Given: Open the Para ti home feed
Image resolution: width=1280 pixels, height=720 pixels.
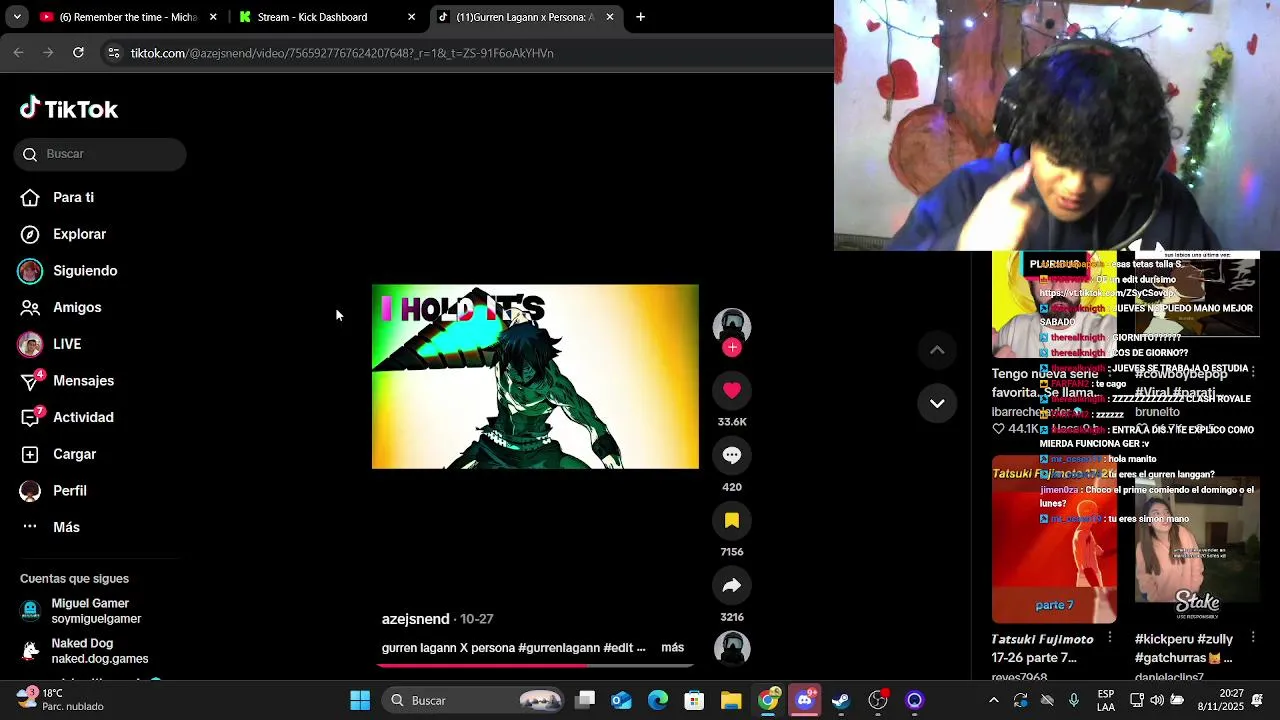Looking at the screenshot, I should (x=57, y=197).
